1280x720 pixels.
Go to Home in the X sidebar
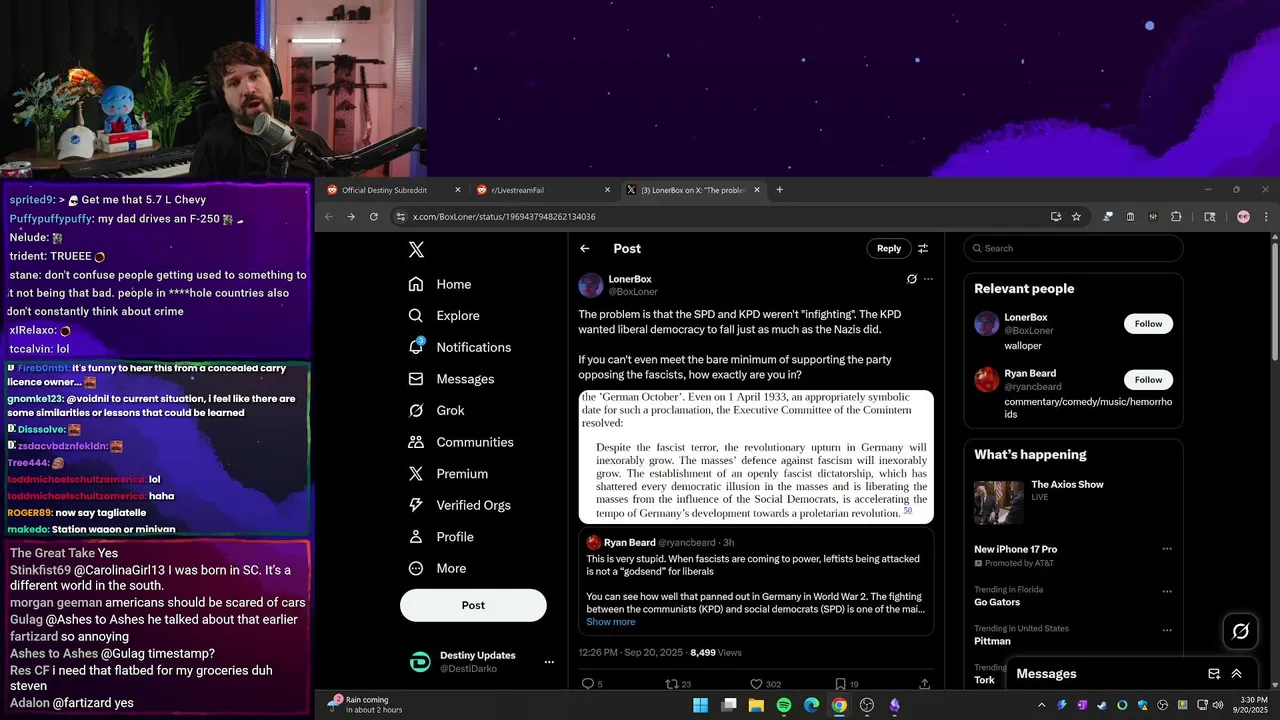click(x=440, y=284)
